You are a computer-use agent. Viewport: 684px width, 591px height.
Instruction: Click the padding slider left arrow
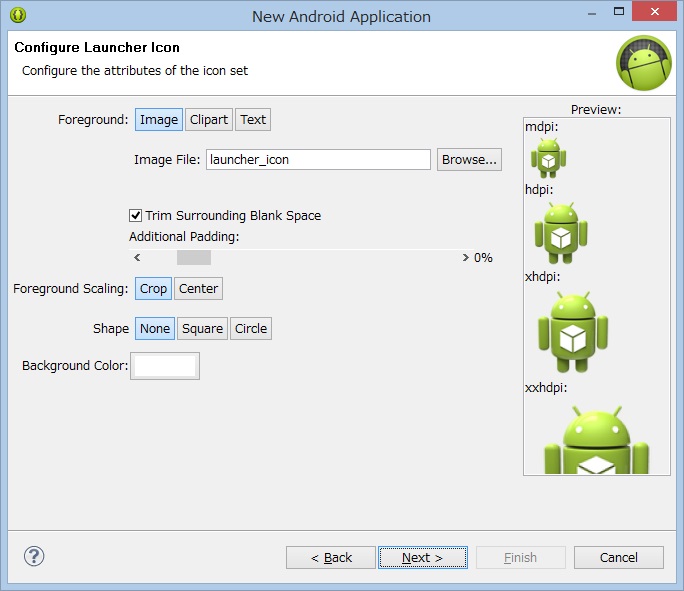[x=137, y=257]
